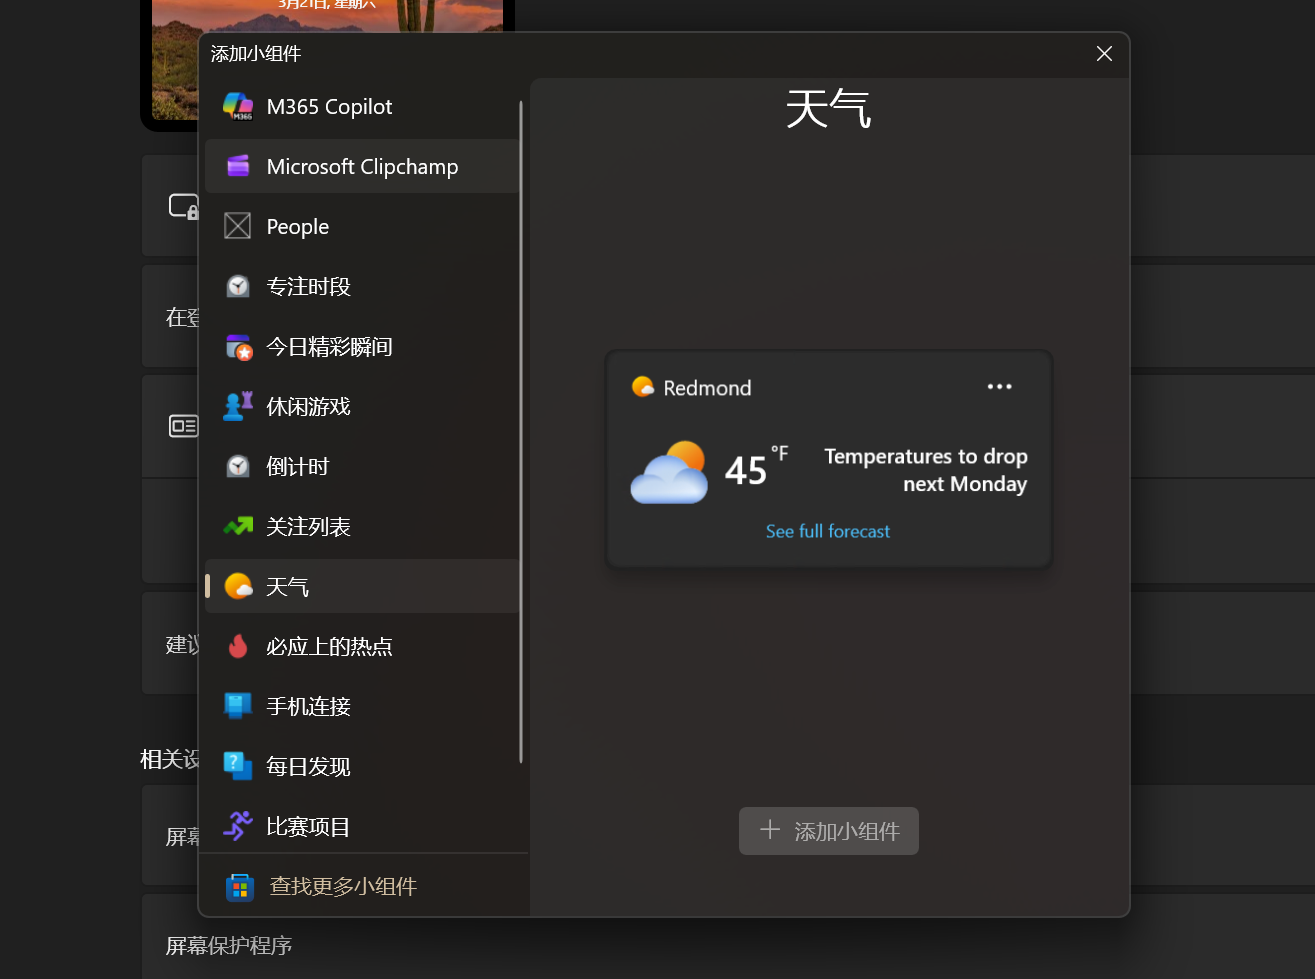Click the 45 °F temperature reading
The image size is (1315, 979).
pyautogui.click(x=757, y=468)
